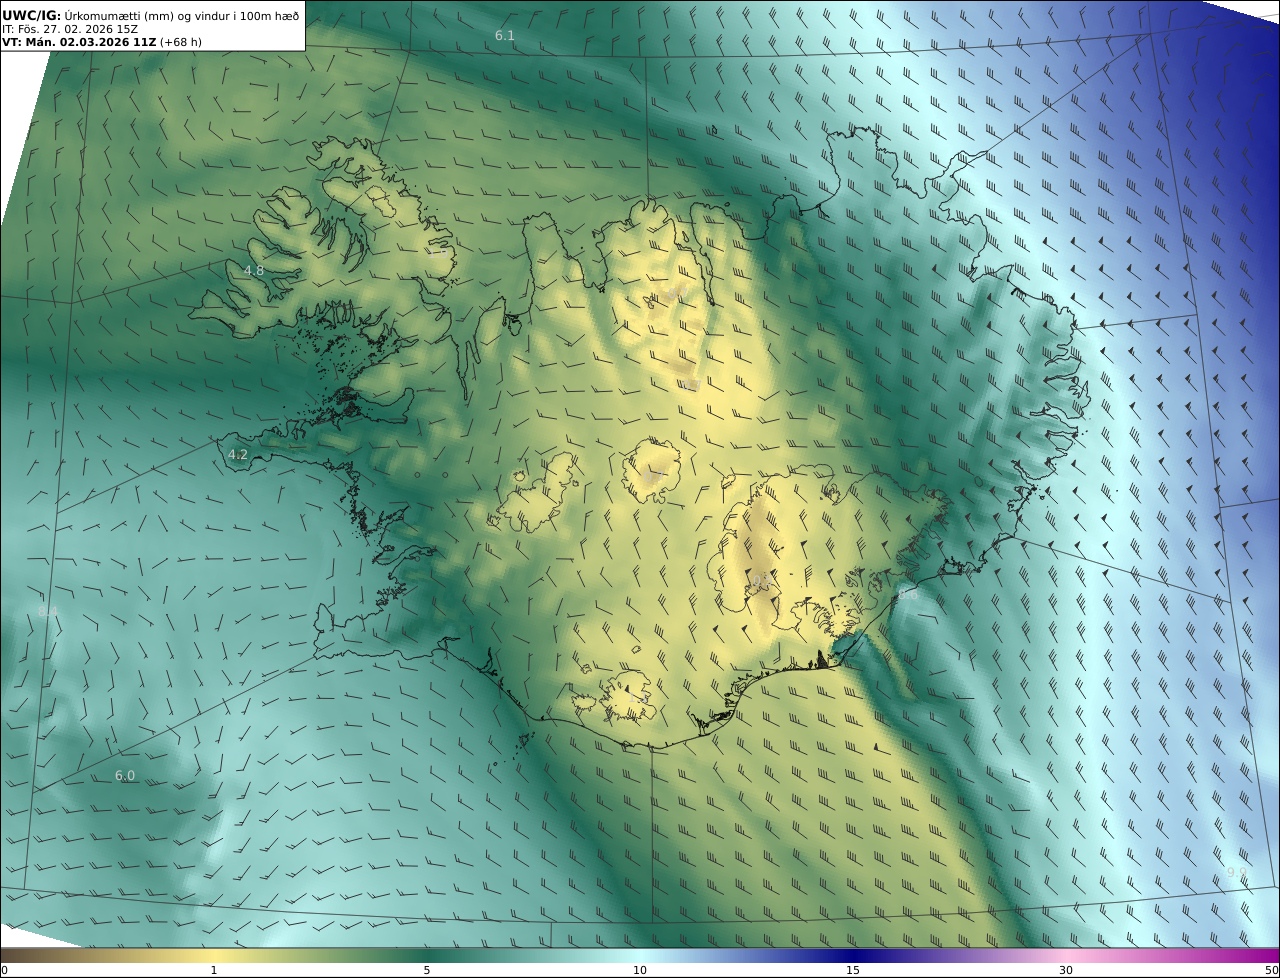
Task: Click the '5' tick on color scale
Action: coord(427,970)
